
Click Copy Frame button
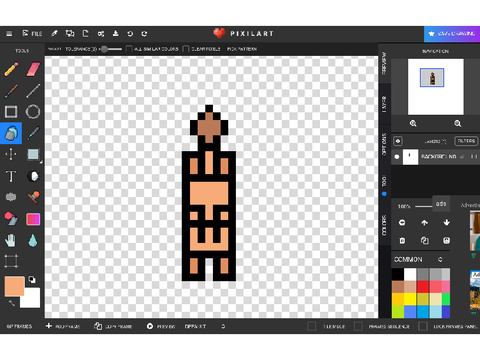tap(113, 326)
